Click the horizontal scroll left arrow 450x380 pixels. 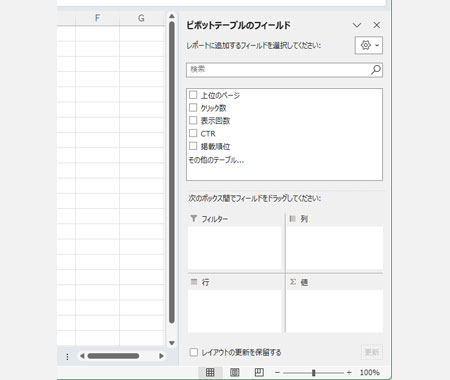pyautogui.click(x=82, y=356)
